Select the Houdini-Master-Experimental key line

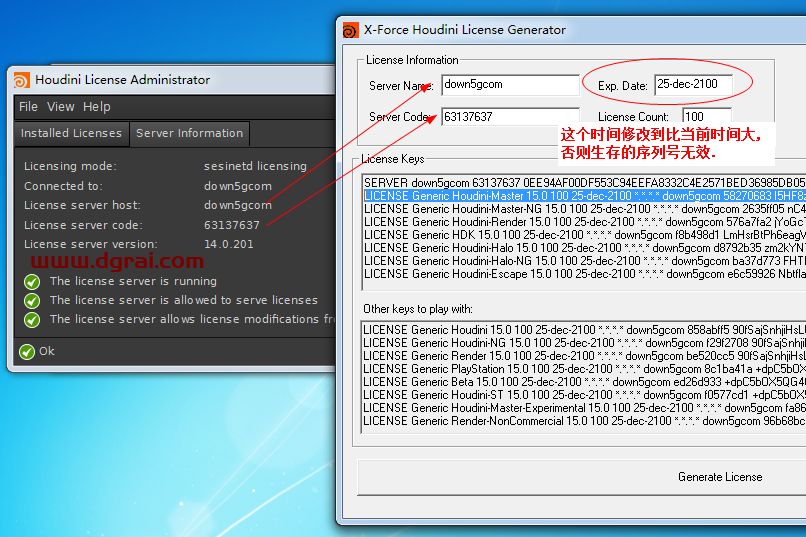coord(584,408)
